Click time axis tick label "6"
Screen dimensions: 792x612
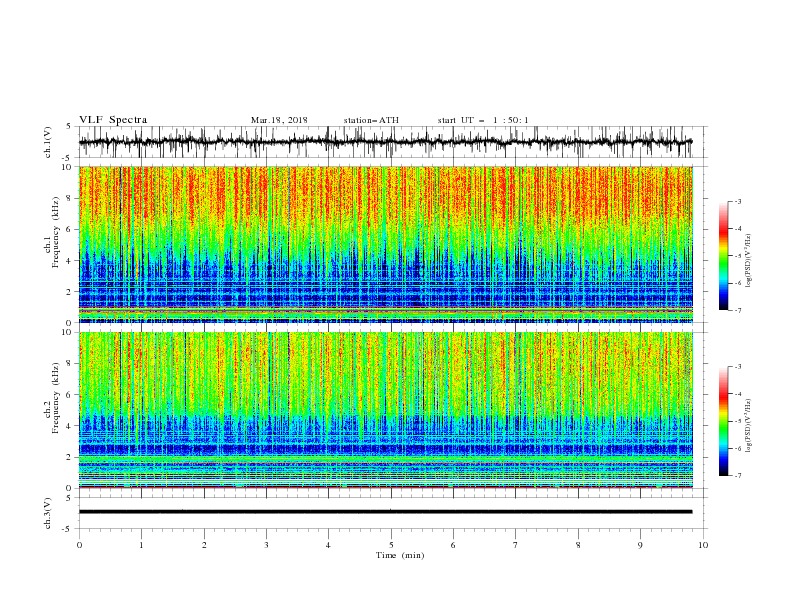(453, 545)
